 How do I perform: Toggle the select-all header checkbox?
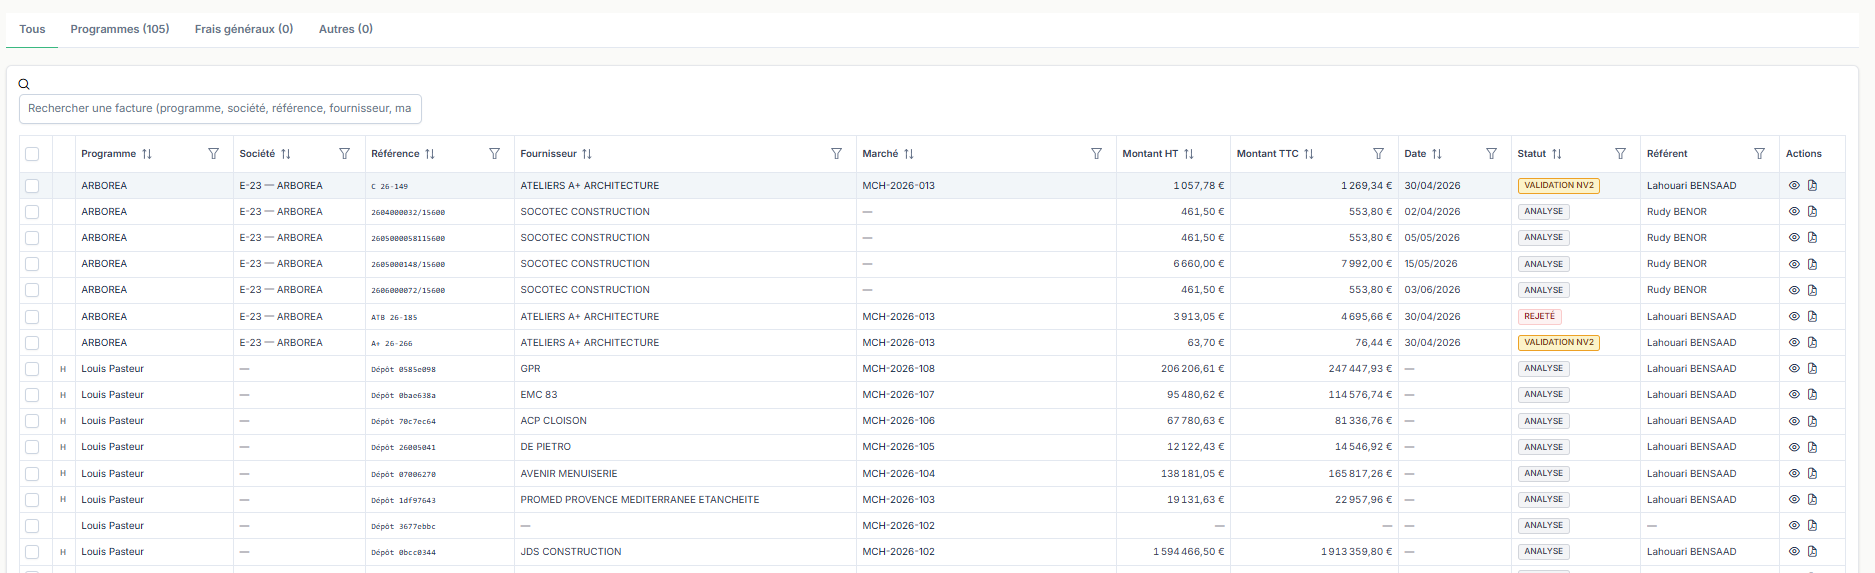click(32, 154)
